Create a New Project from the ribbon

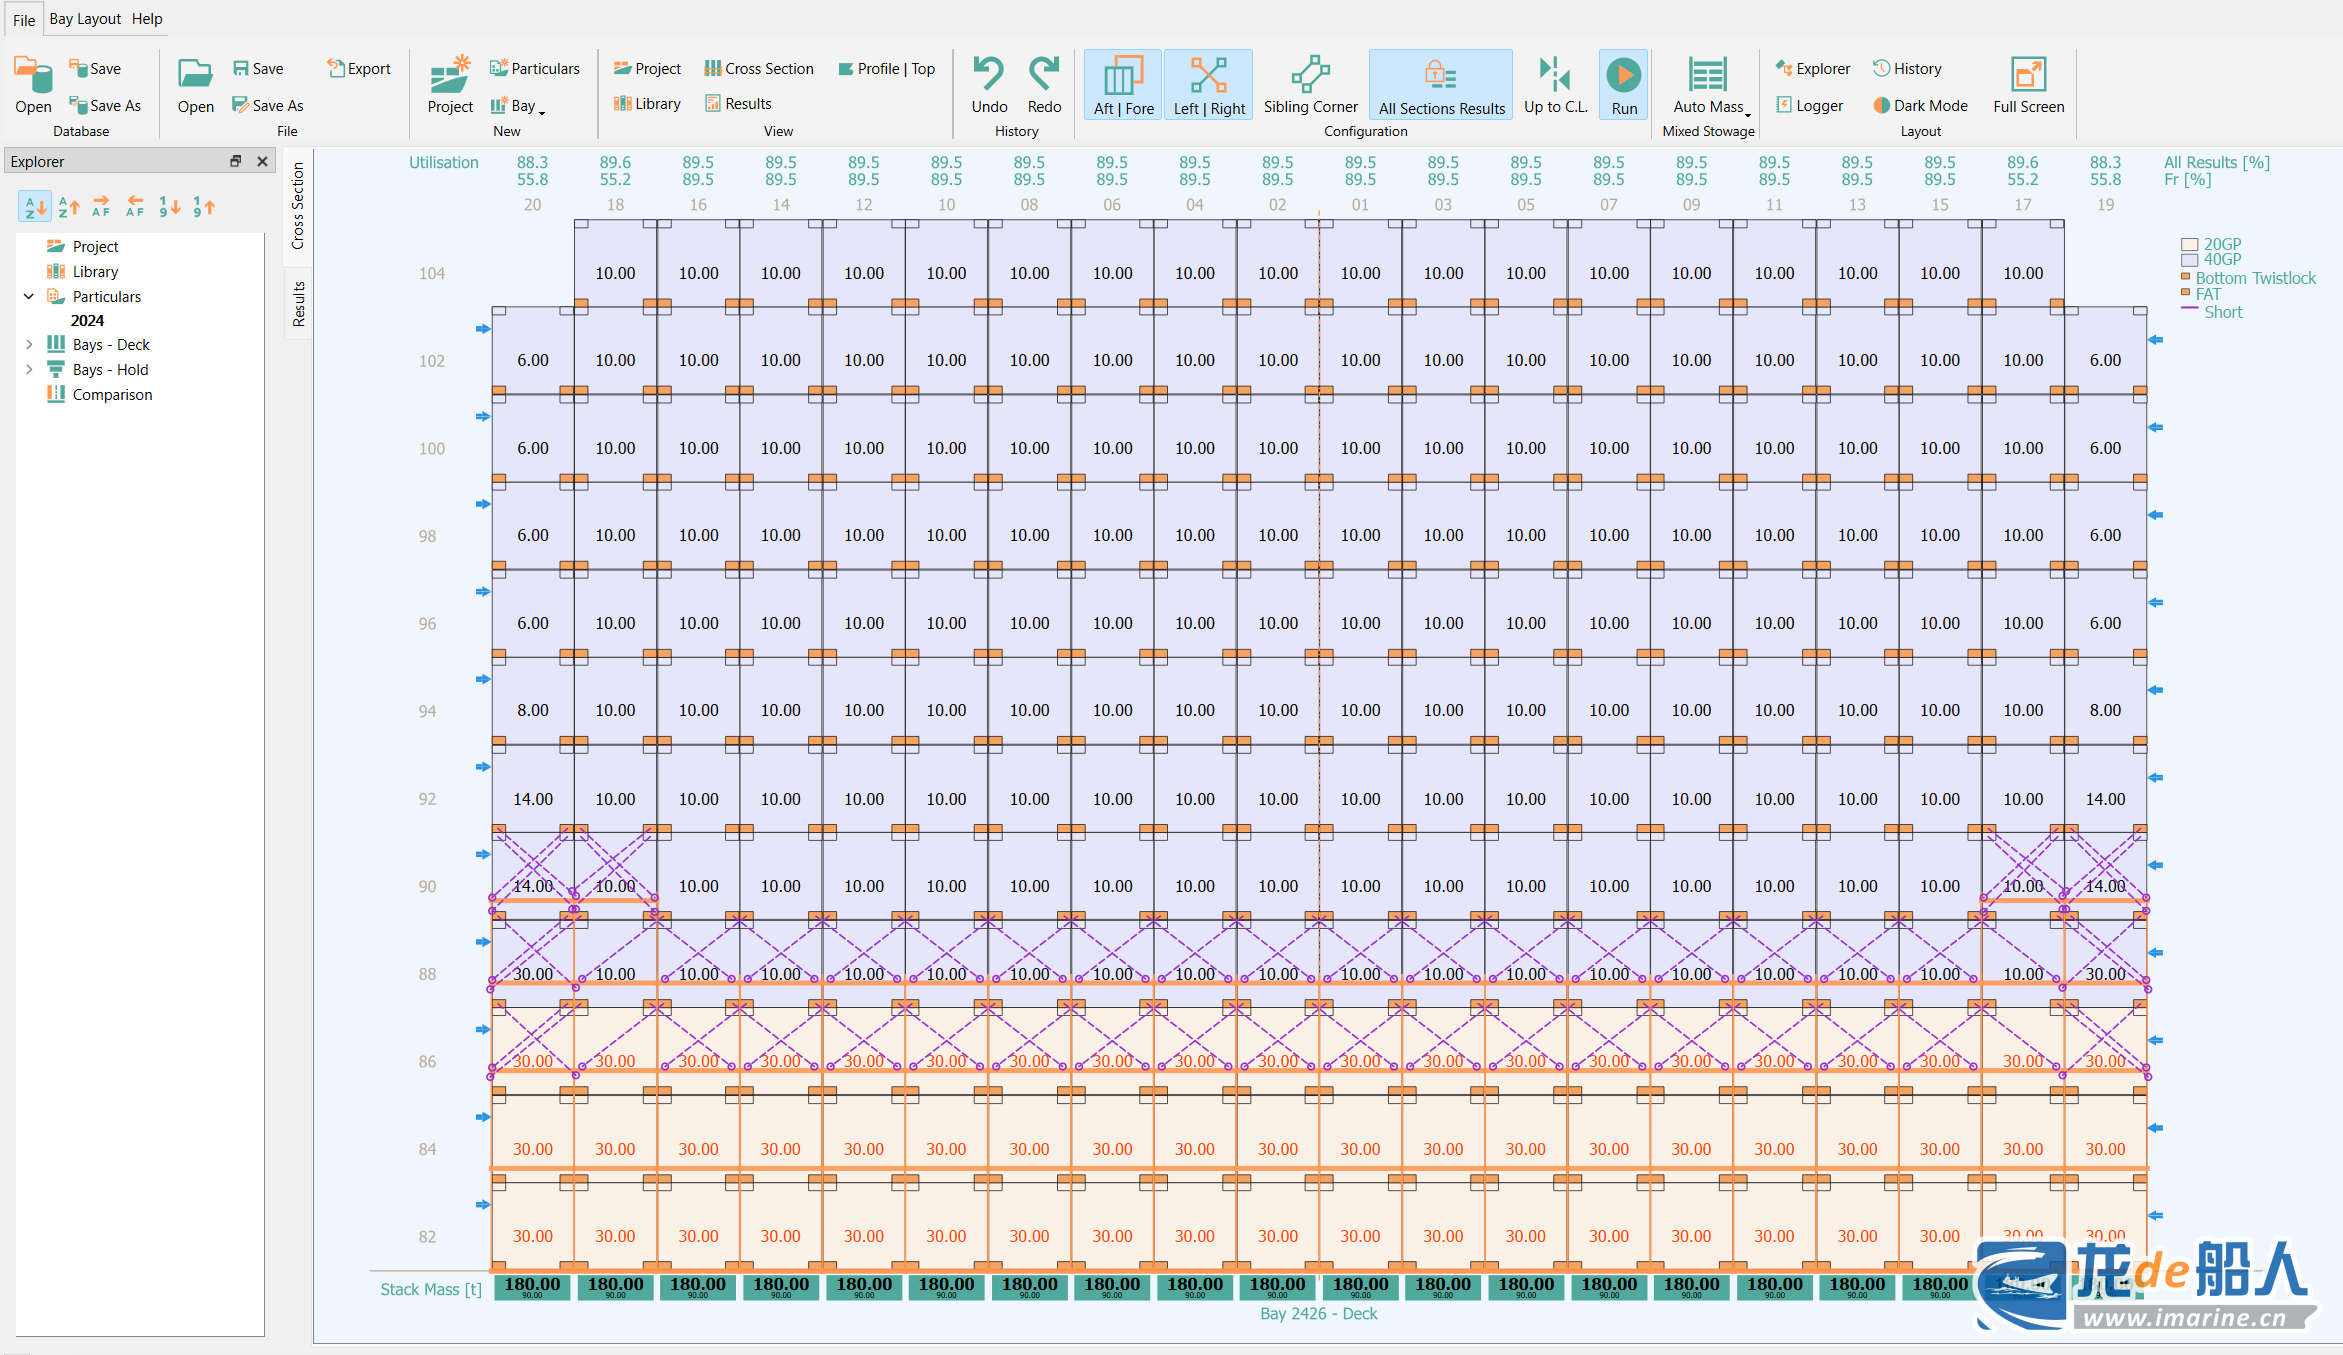(x=450, y=80)
